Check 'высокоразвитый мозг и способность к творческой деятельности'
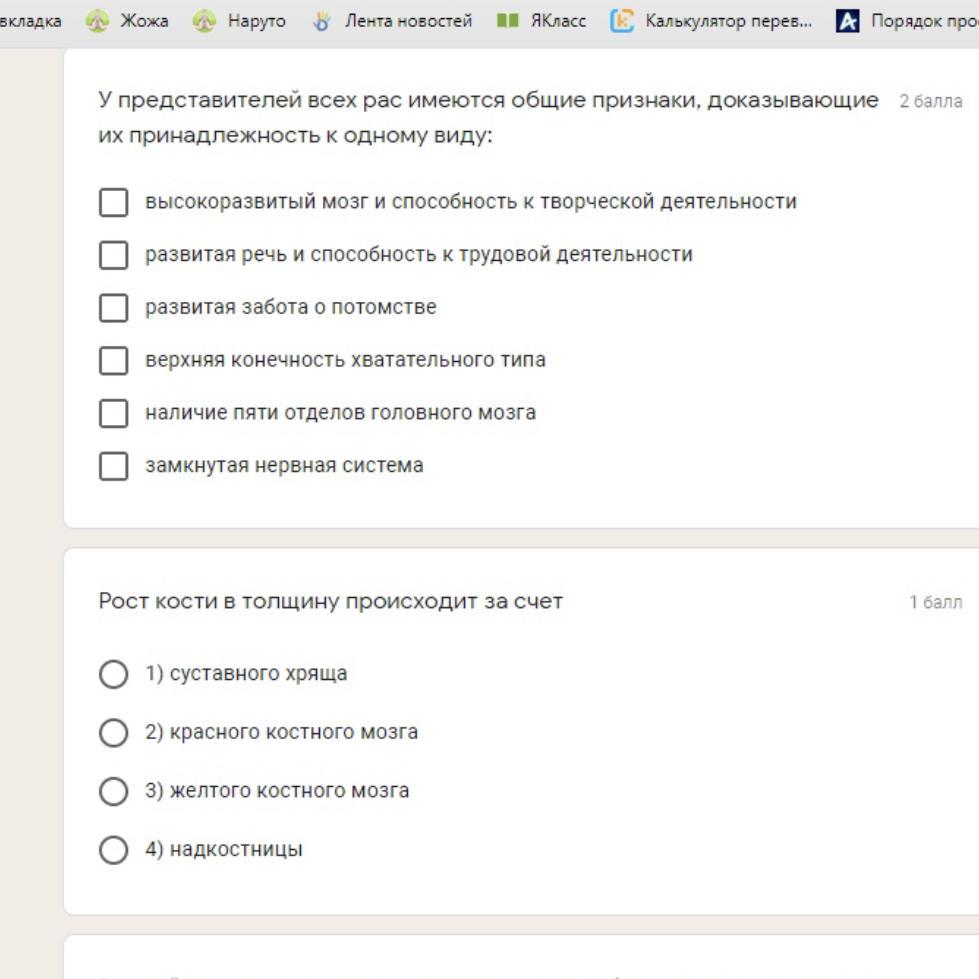Viewport: 979px width, 979px height. (114, 202)
